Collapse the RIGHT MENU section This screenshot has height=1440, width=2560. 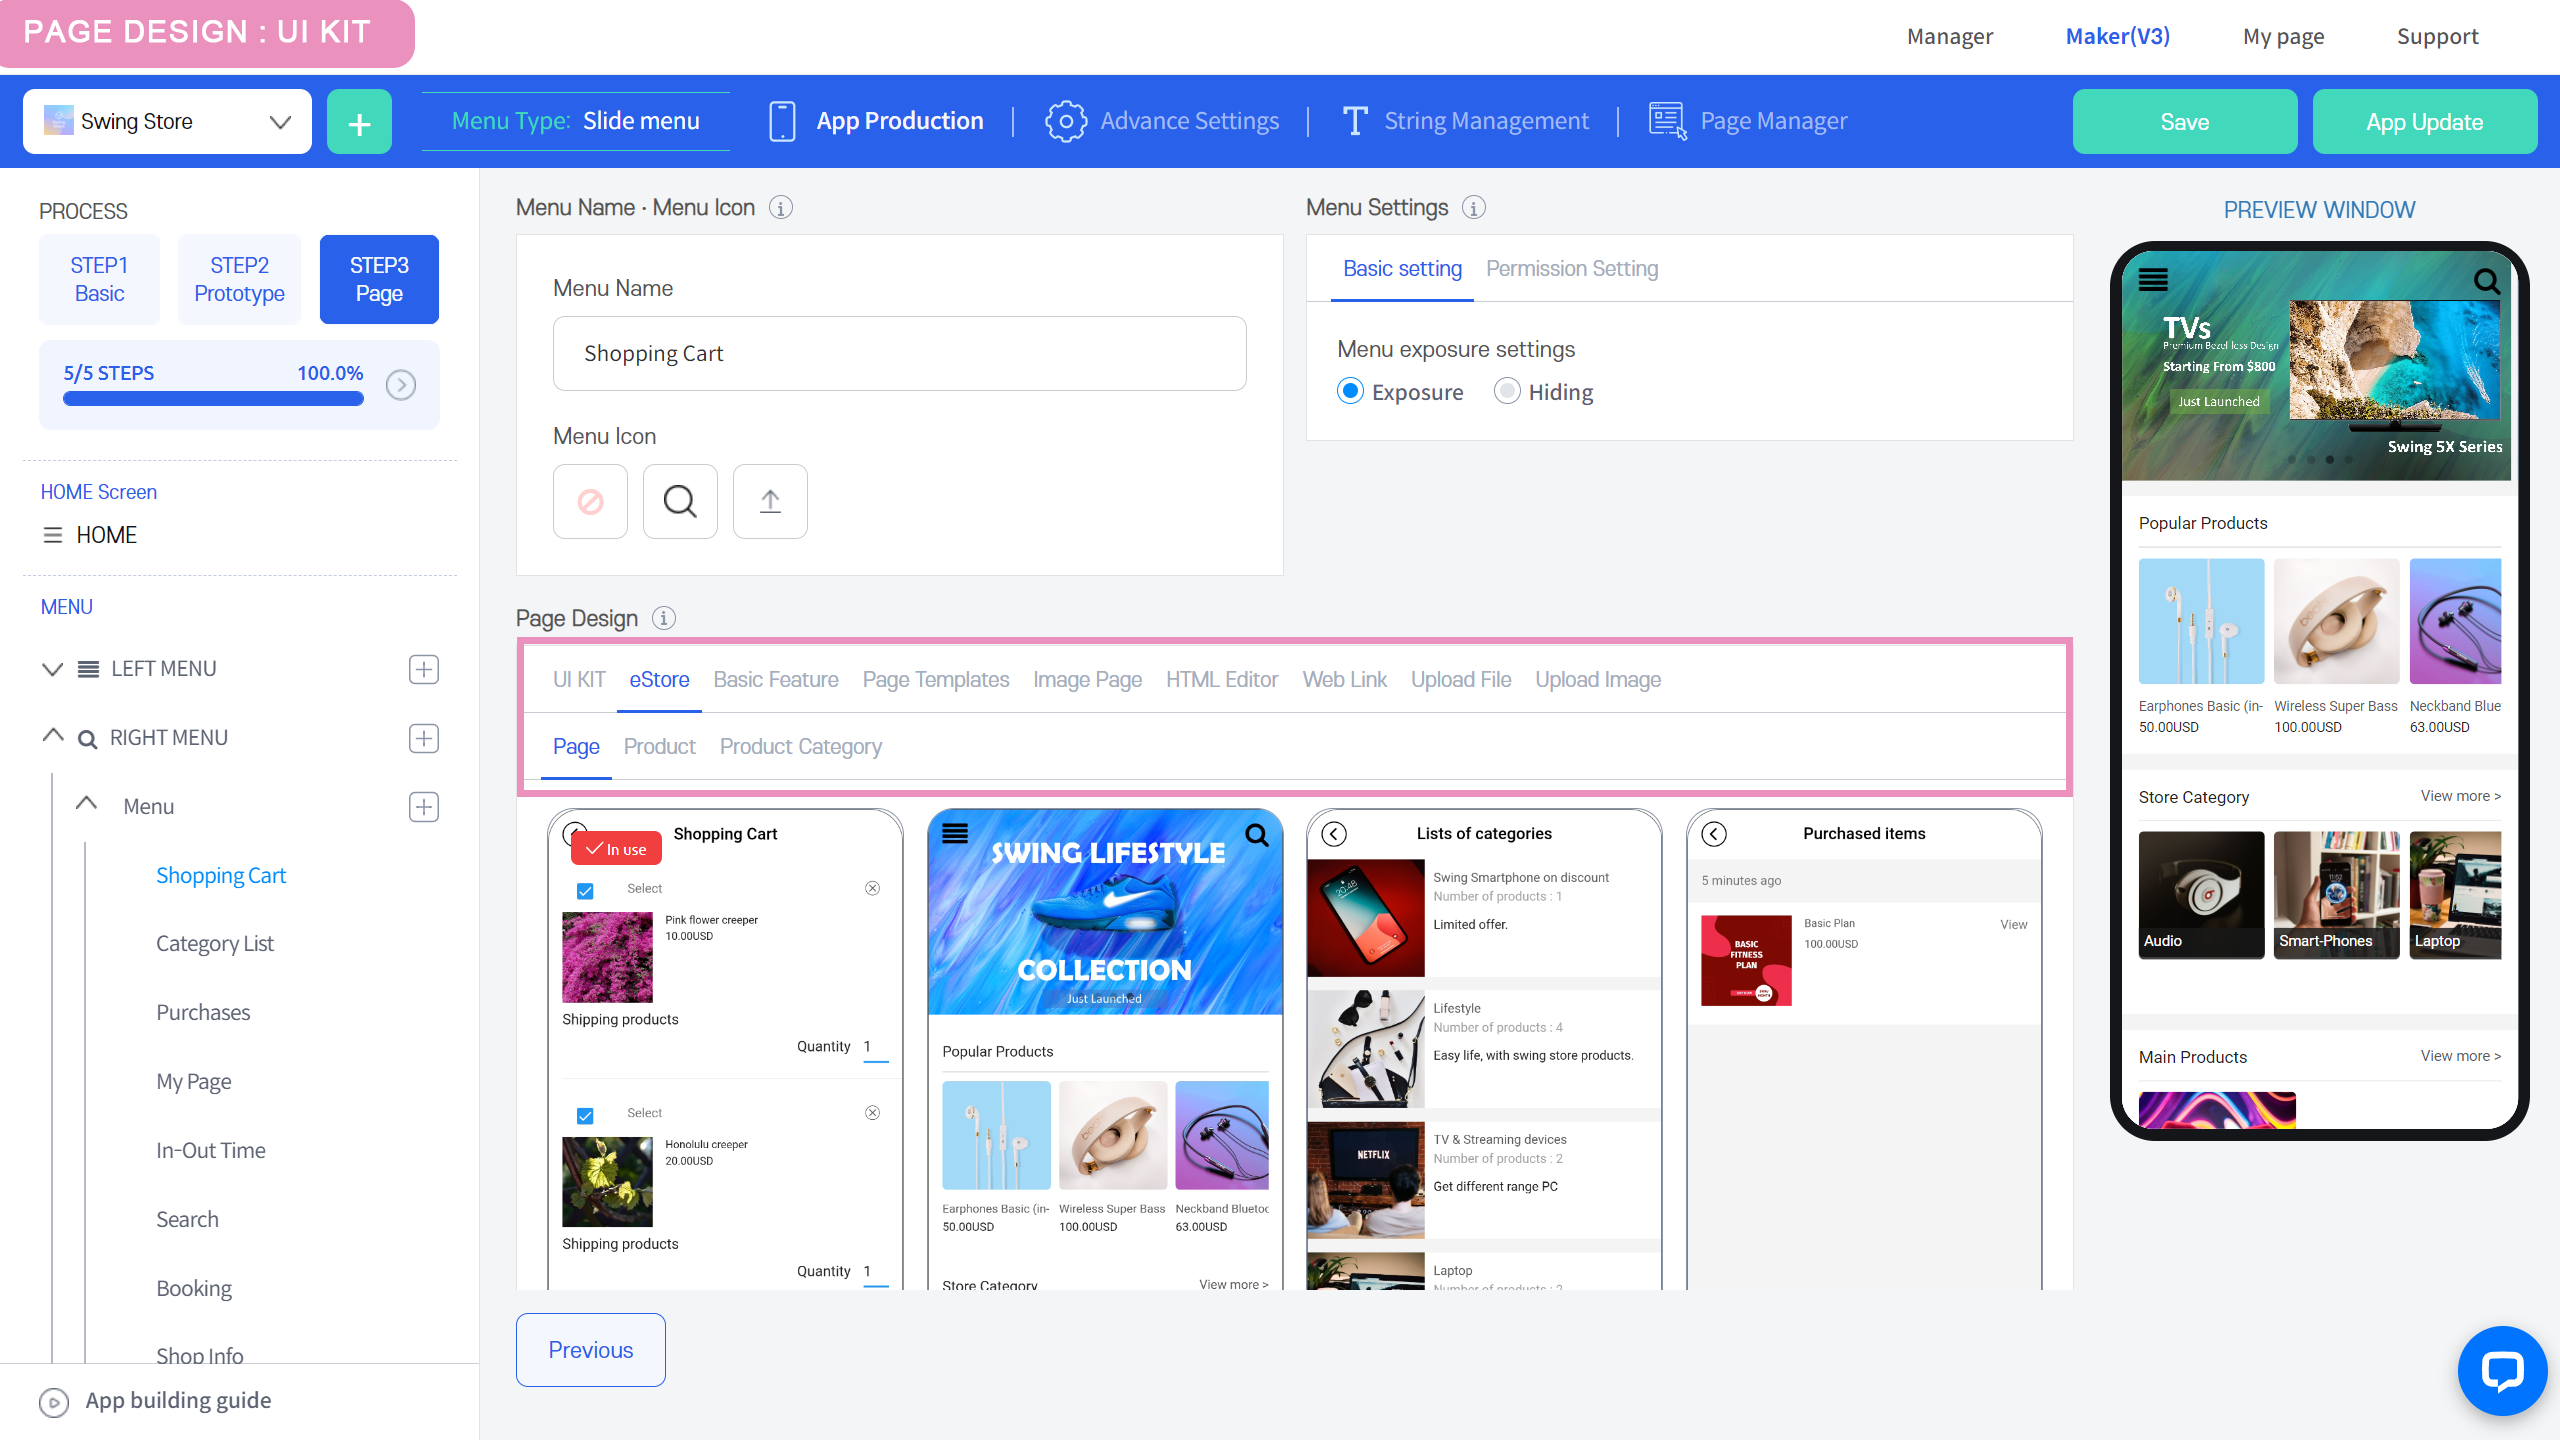[x=52, y=737]
